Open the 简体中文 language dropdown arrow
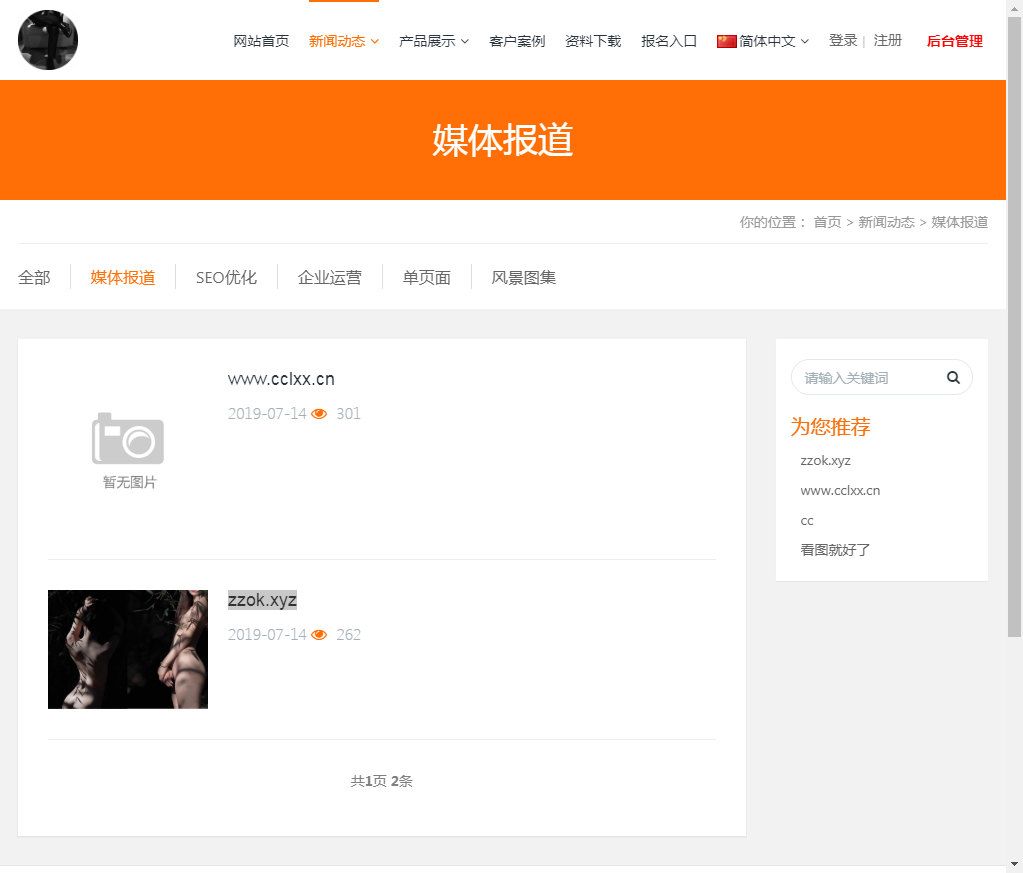The image size is (1023, 873). [x=805, y=41]
